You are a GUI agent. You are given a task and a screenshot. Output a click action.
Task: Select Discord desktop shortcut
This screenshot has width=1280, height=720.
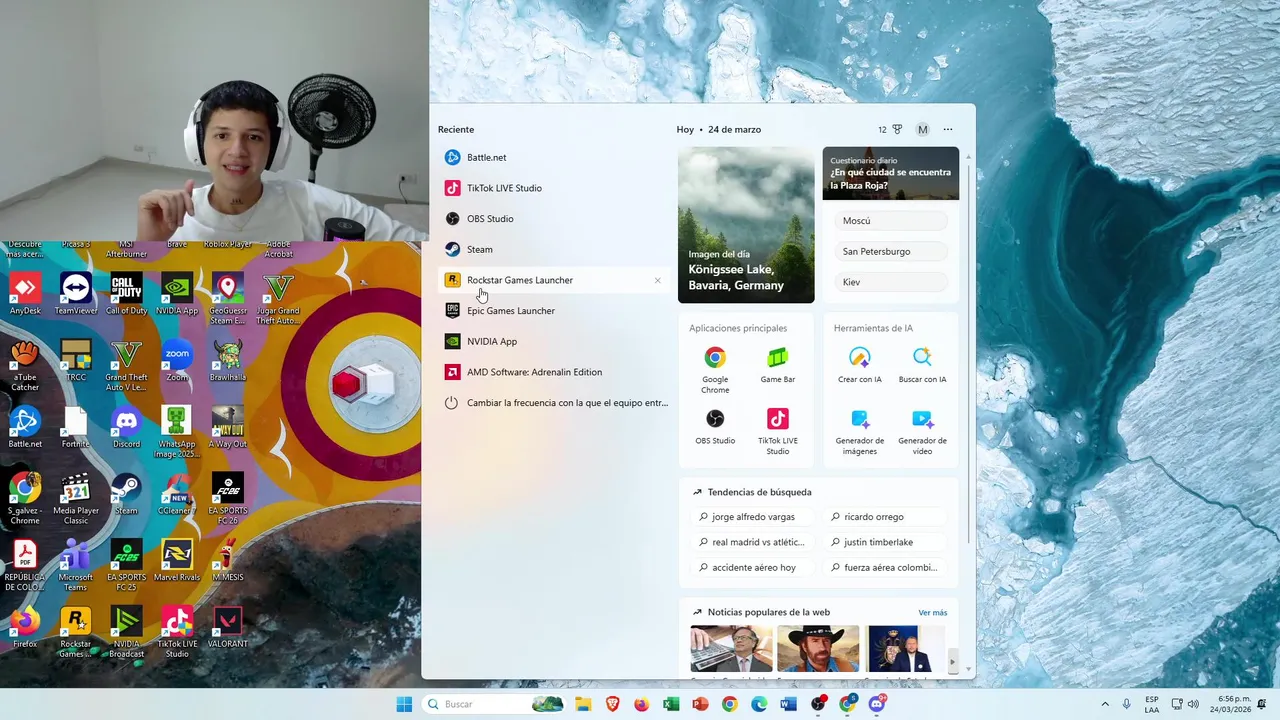[127, 427]
